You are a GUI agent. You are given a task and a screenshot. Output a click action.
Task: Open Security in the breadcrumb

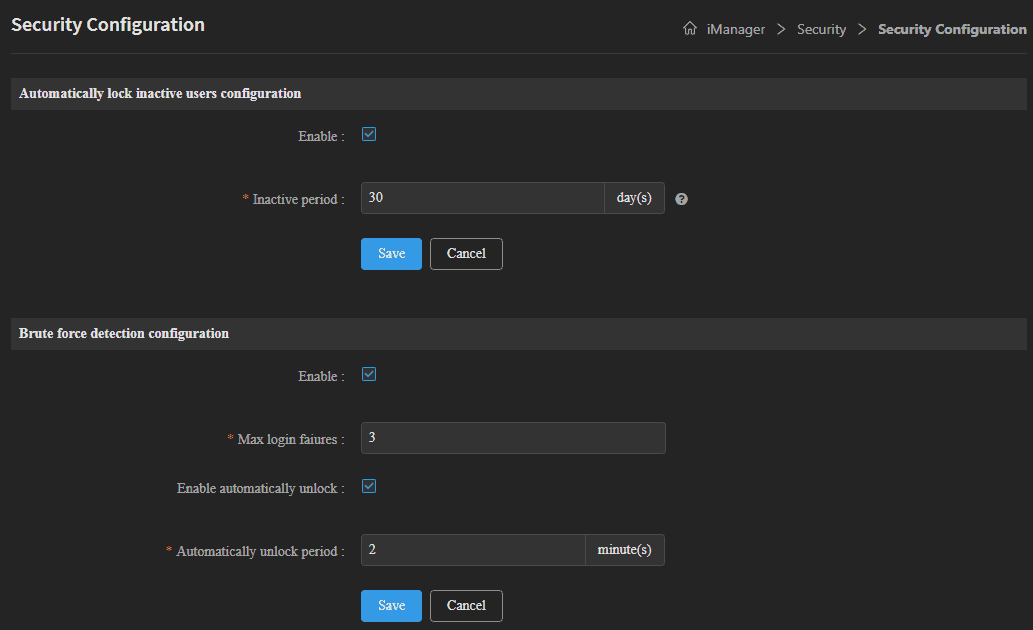coord(821,29)
